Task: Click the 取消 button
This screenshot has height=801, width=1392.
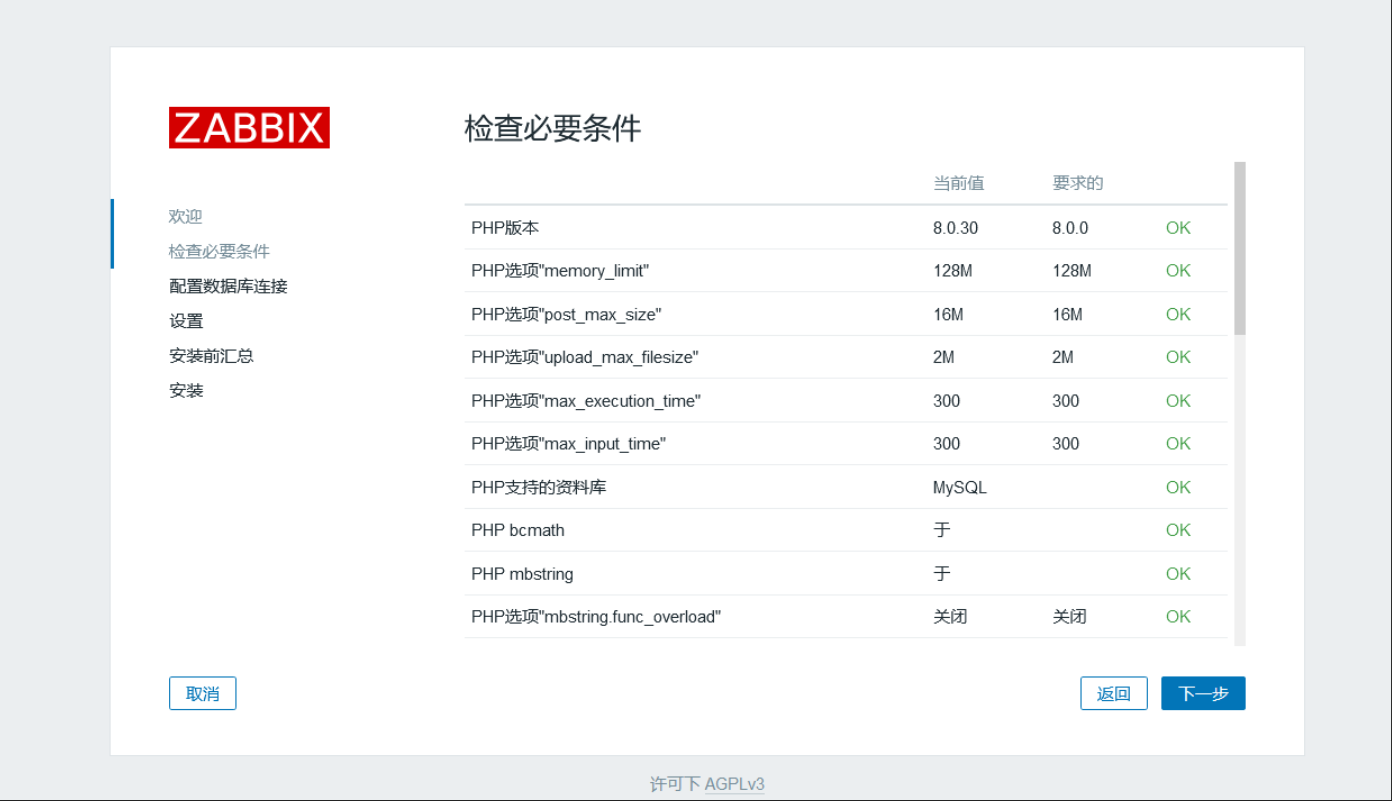Action: point(202,693)
